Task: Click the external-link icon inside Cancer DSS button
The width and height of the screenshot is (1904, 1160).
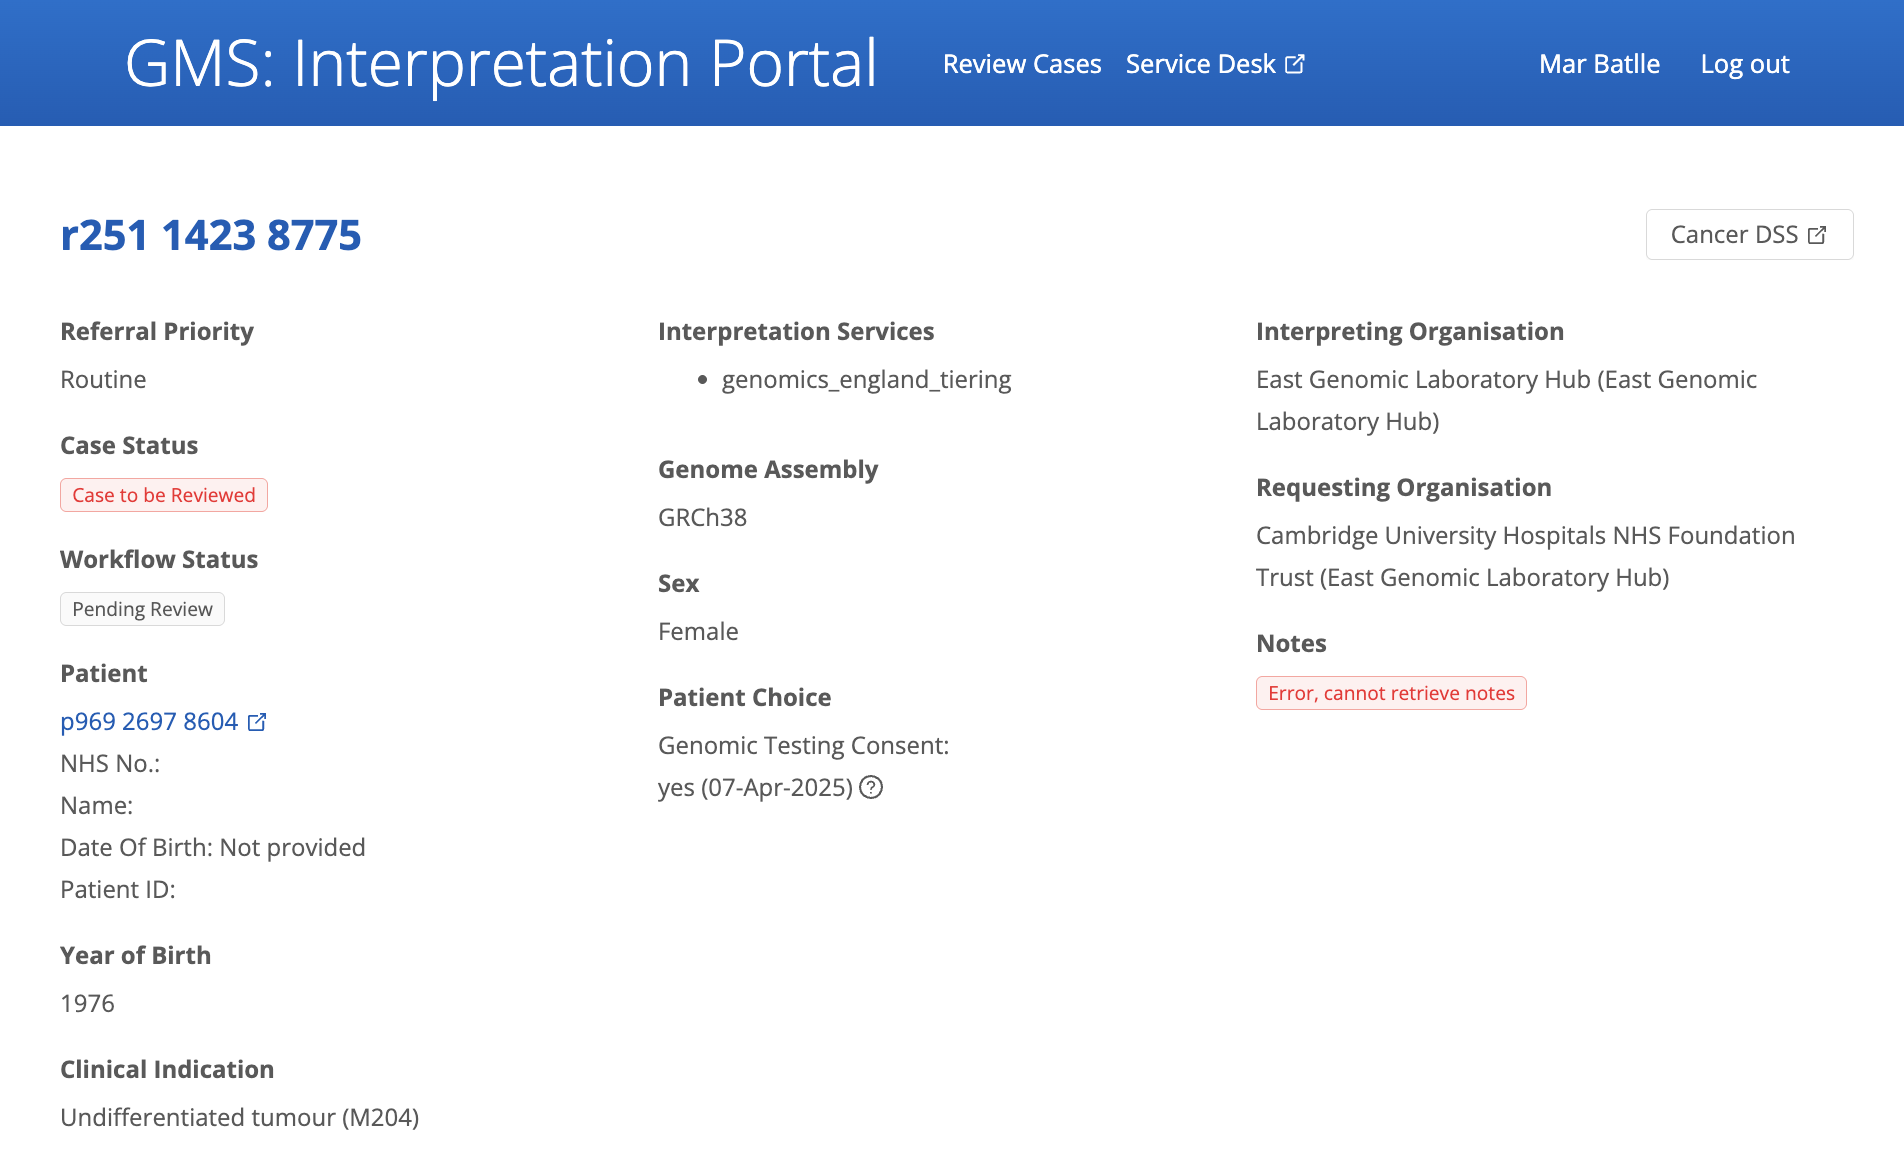Action: tap(1817, 235)
